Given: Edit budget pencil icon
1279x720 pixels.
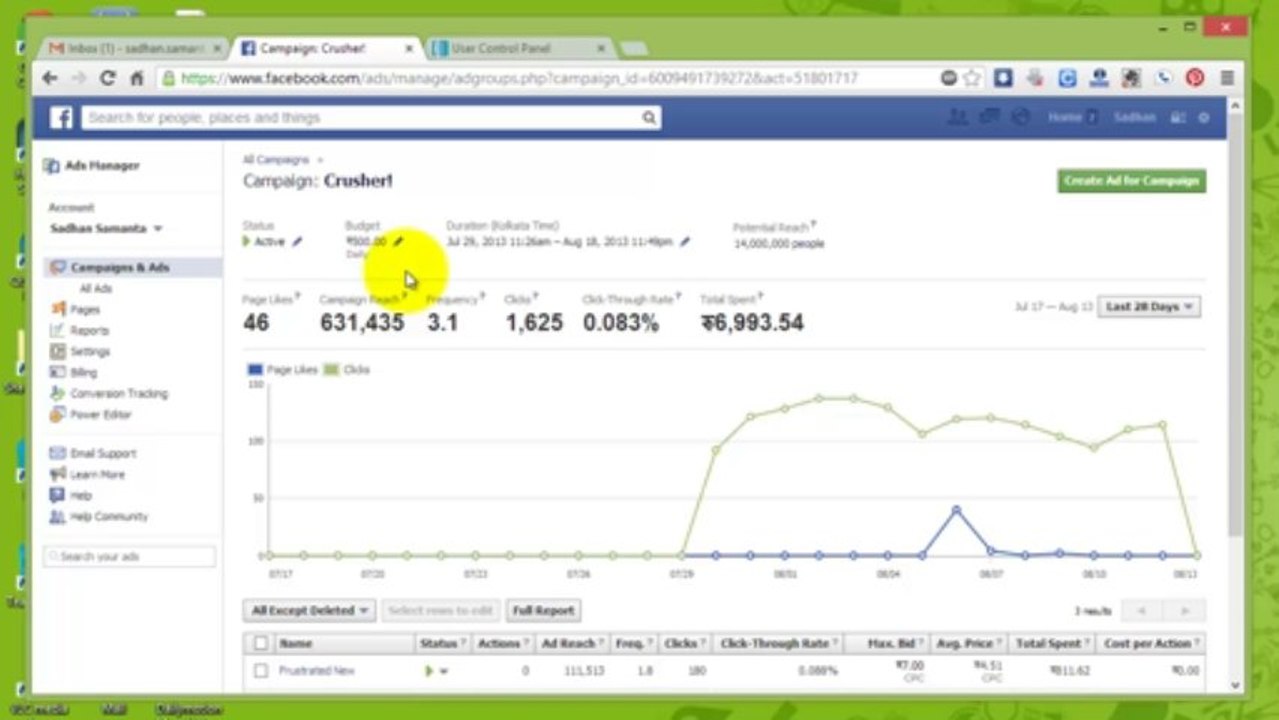Looking at the screenshot, I should (x=398, y=241).
